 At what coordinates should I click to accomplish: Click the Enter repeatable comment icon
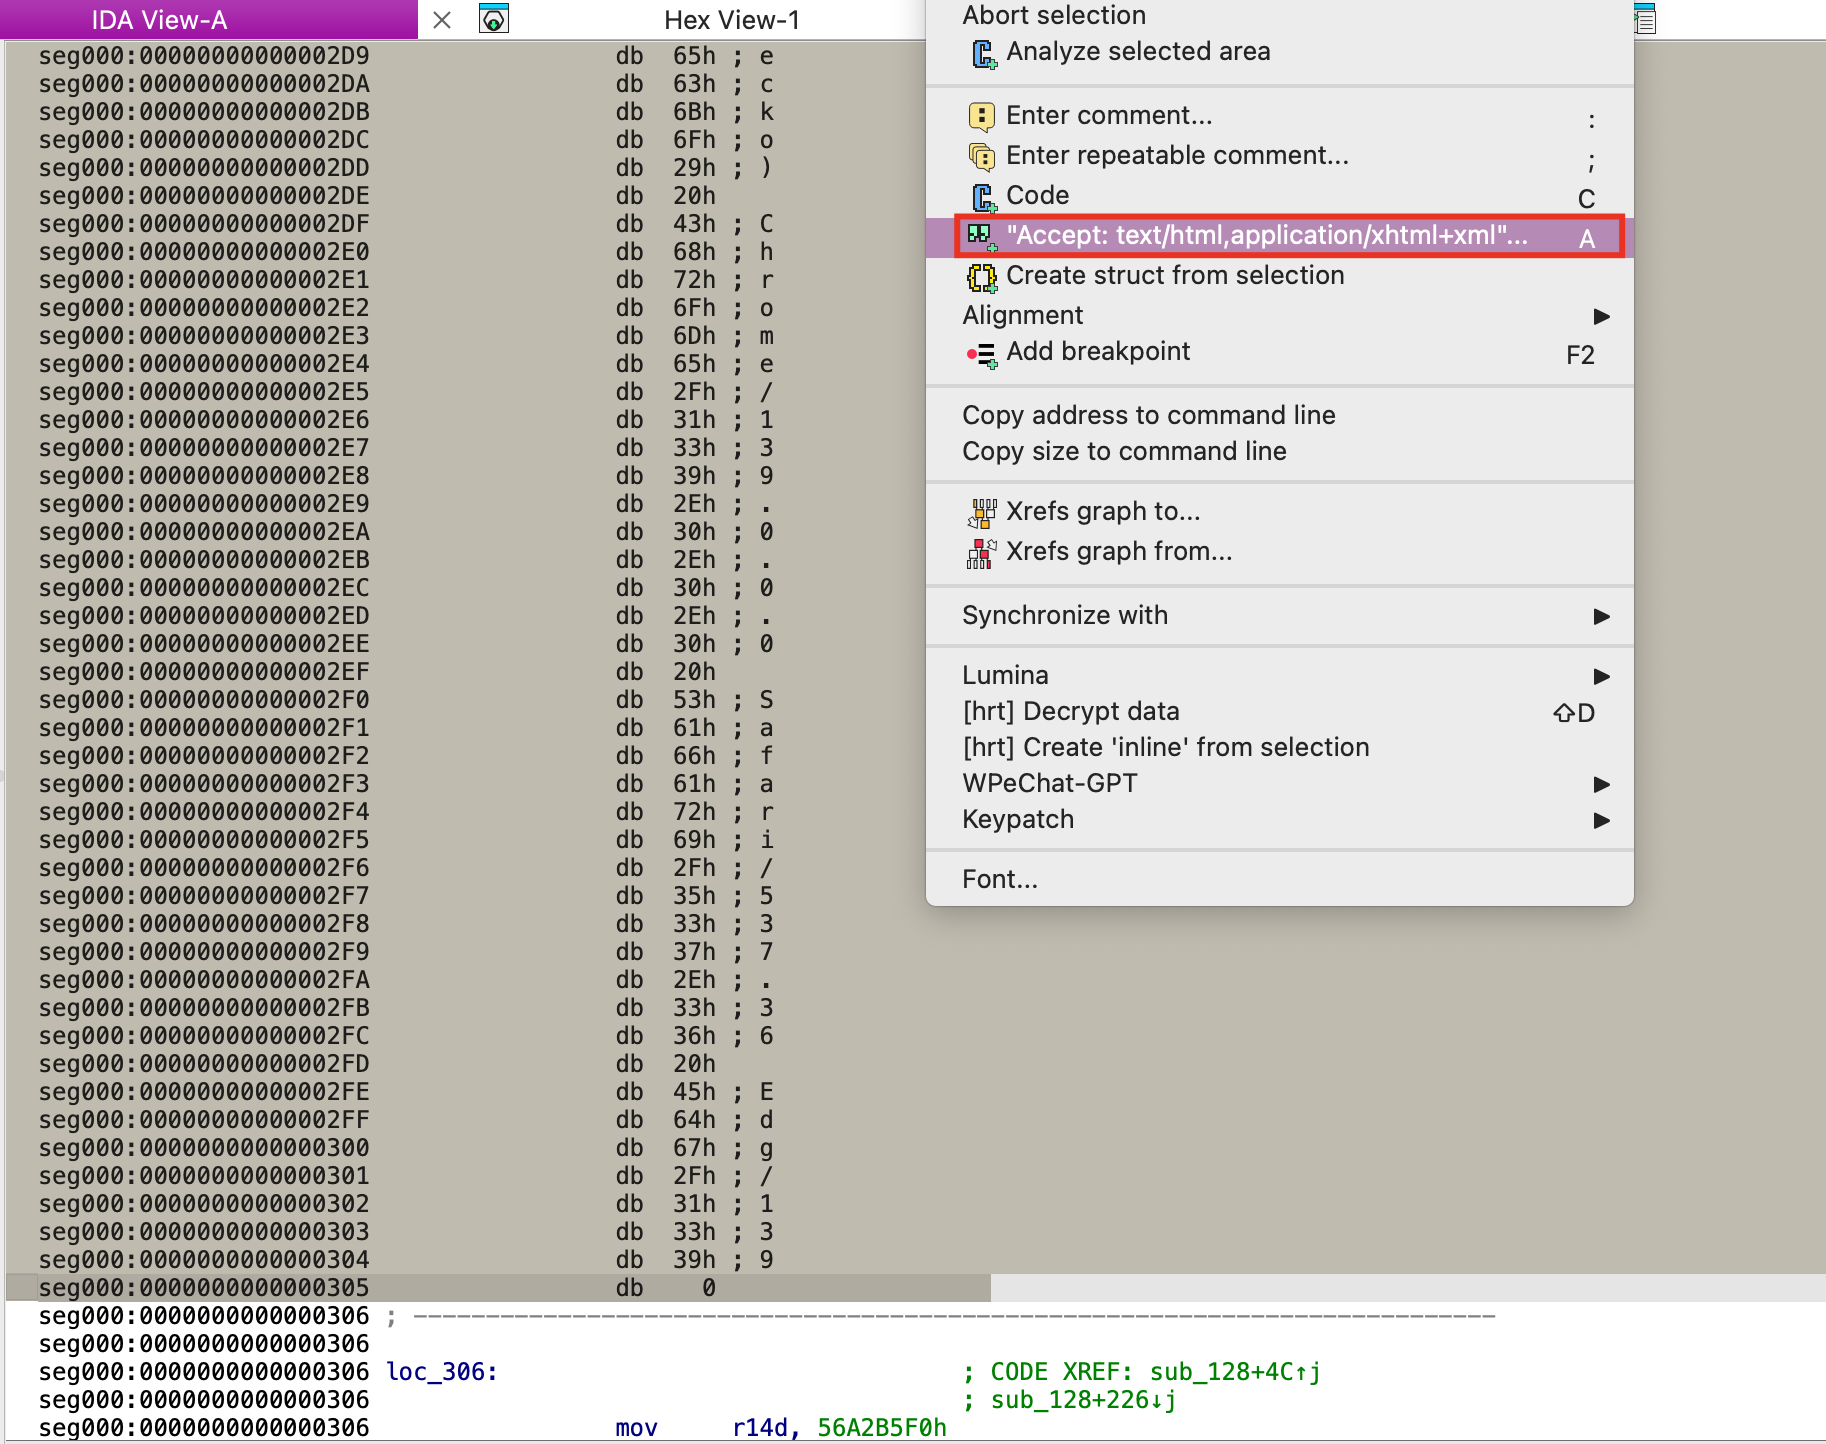tap(981, 157)
